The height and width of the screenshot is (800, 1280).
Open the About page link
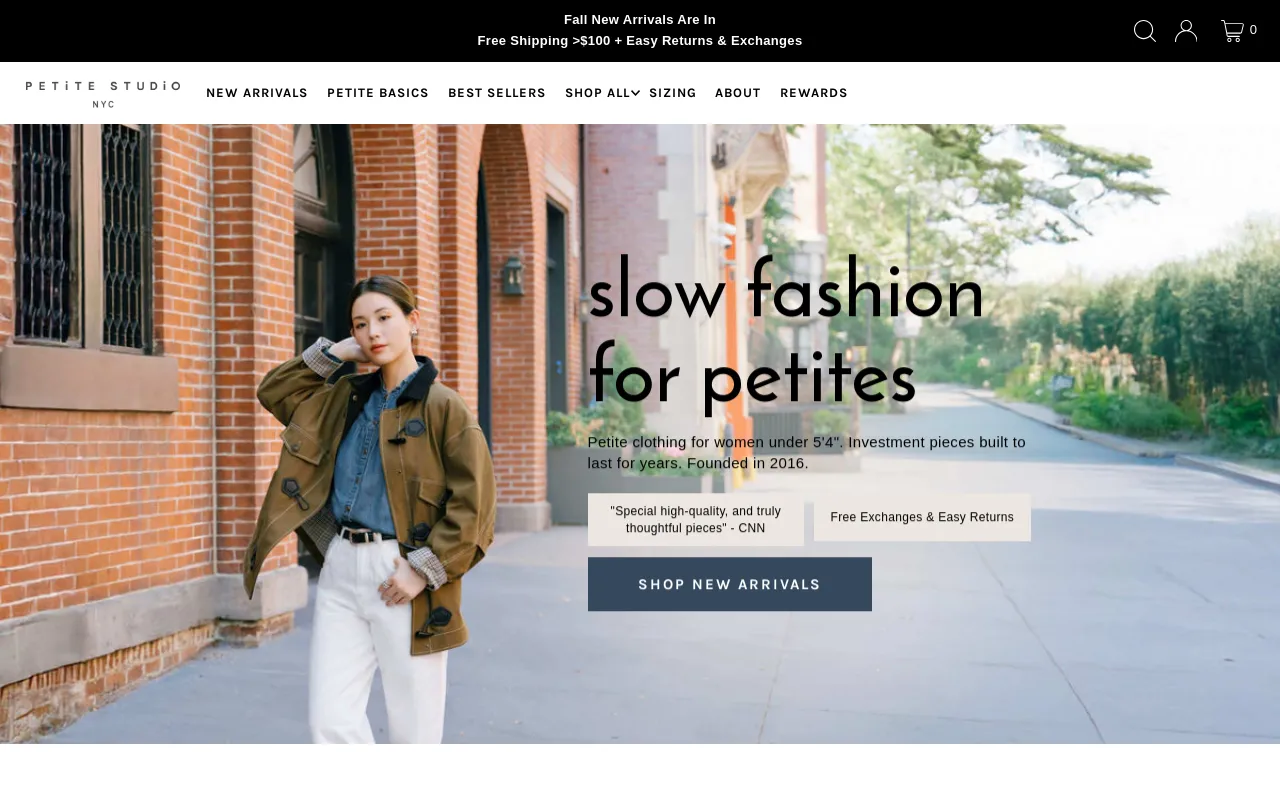point(738,93)
